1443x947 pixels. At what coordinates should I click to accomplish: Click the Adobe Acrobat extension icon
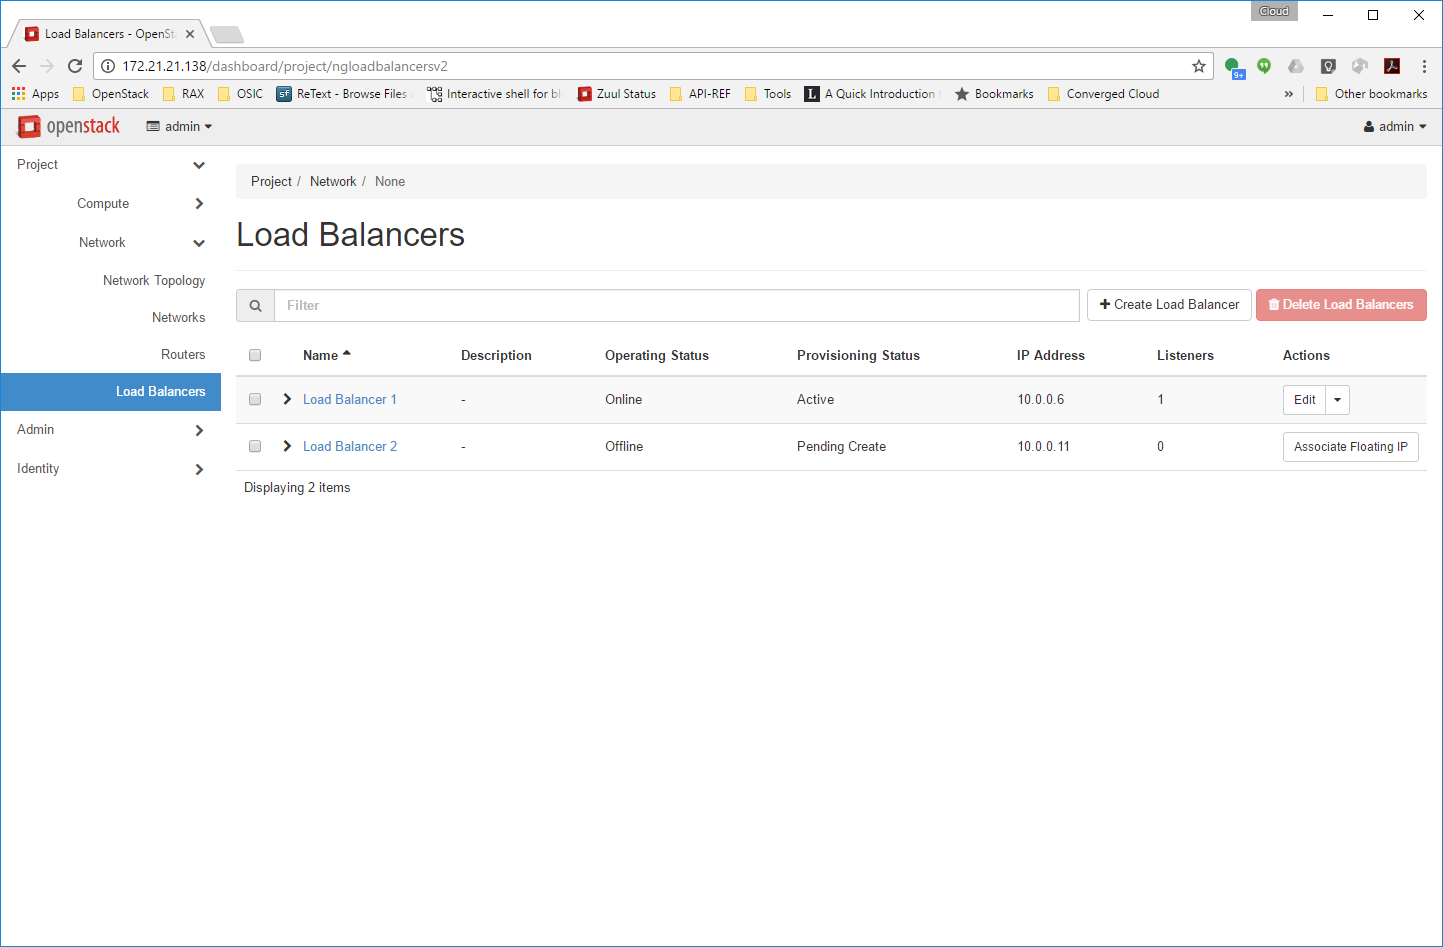coord(1391,66)
